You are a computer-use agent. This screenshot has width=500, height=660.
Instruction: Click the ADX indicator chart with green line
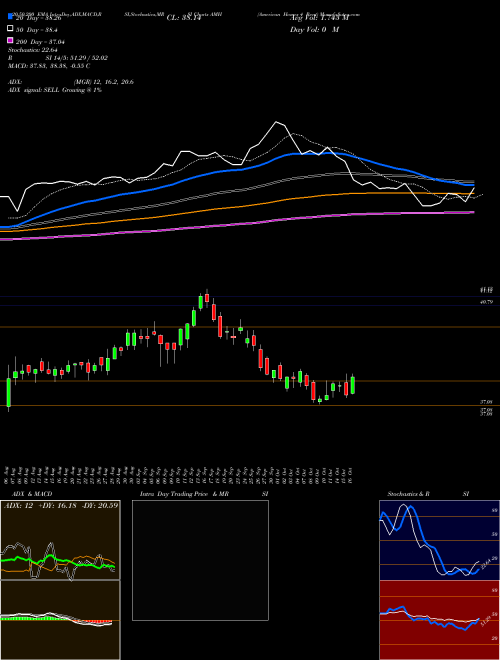[60, 540]
